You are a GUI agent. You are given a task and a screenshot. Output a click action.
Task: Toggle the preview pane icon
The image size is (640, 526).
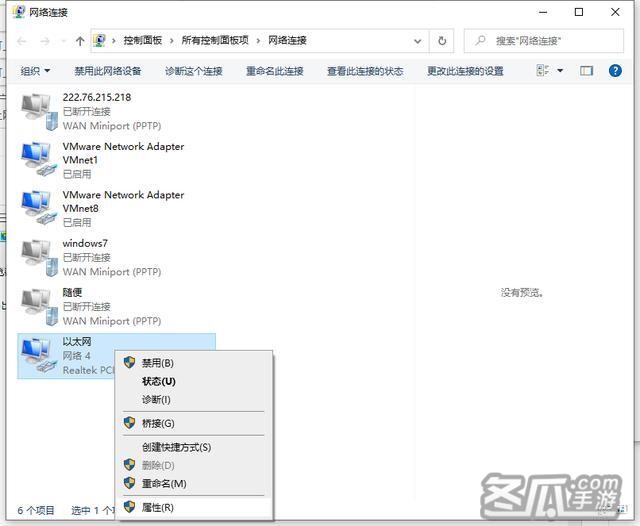tap(586, 71)
